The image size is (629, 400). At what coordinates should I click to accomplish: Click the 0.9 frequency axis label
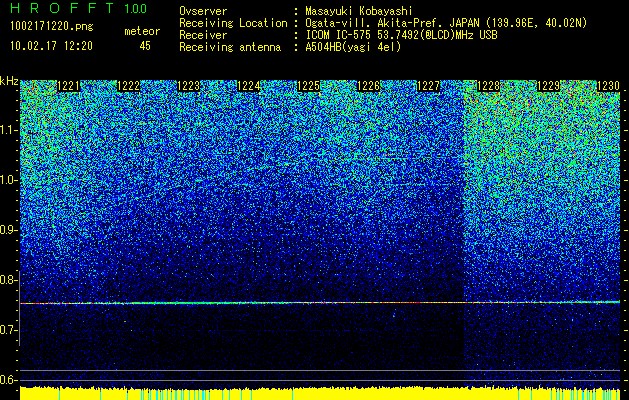coord(8,230)
